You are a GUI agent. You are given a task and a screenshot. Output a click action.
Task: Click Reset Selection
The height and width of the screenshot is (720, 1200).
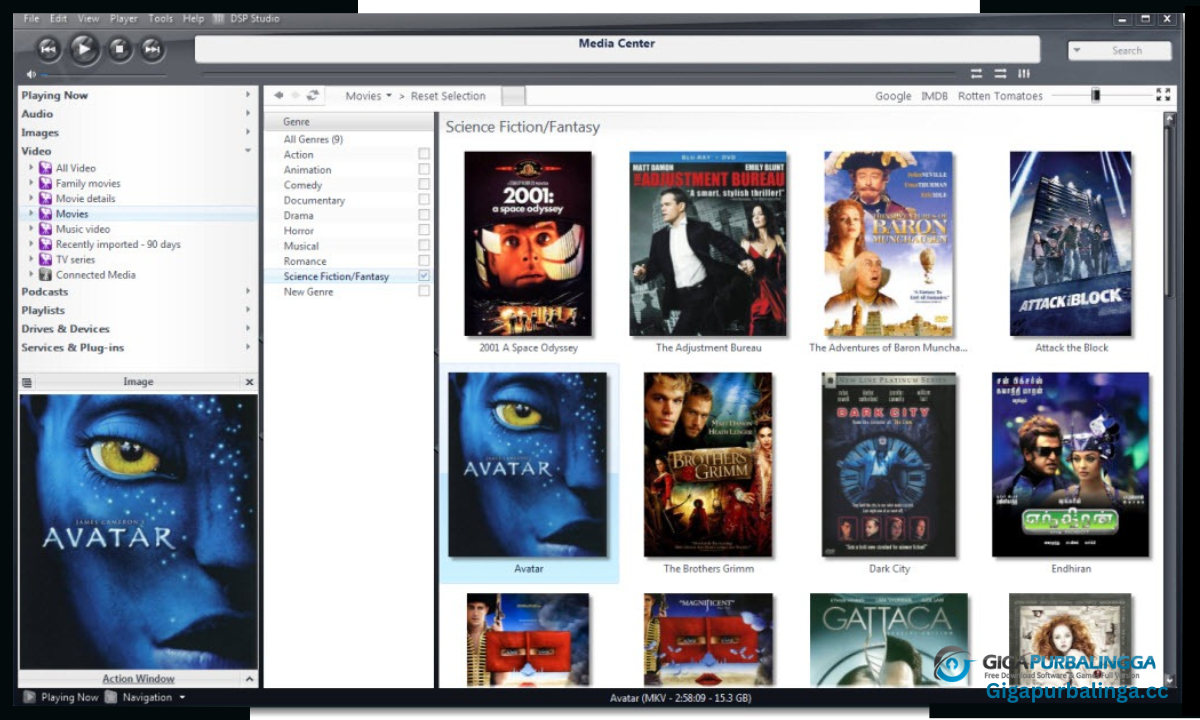pyautogui.click(x=448, y=96)
